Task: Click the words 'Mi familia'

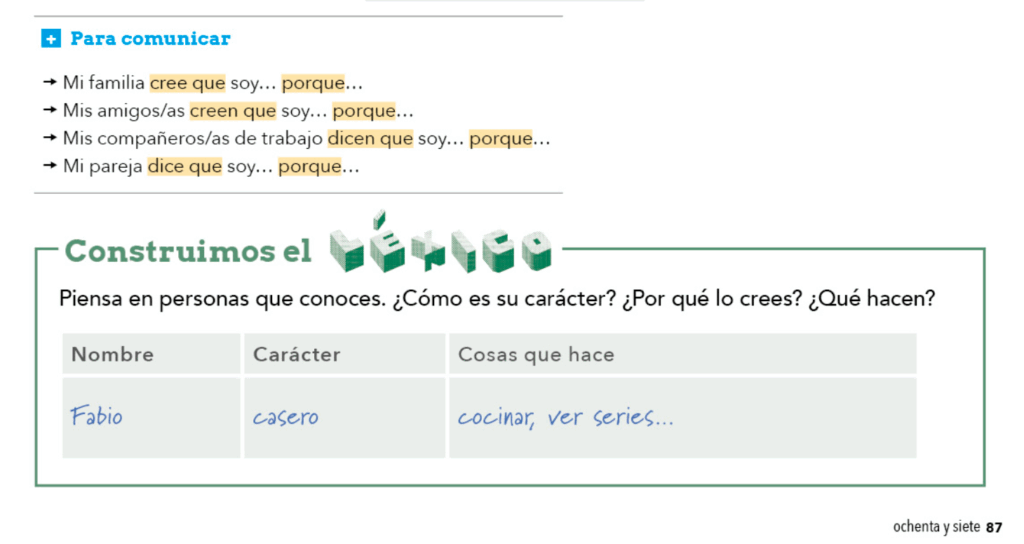Action: pos(104,83)
